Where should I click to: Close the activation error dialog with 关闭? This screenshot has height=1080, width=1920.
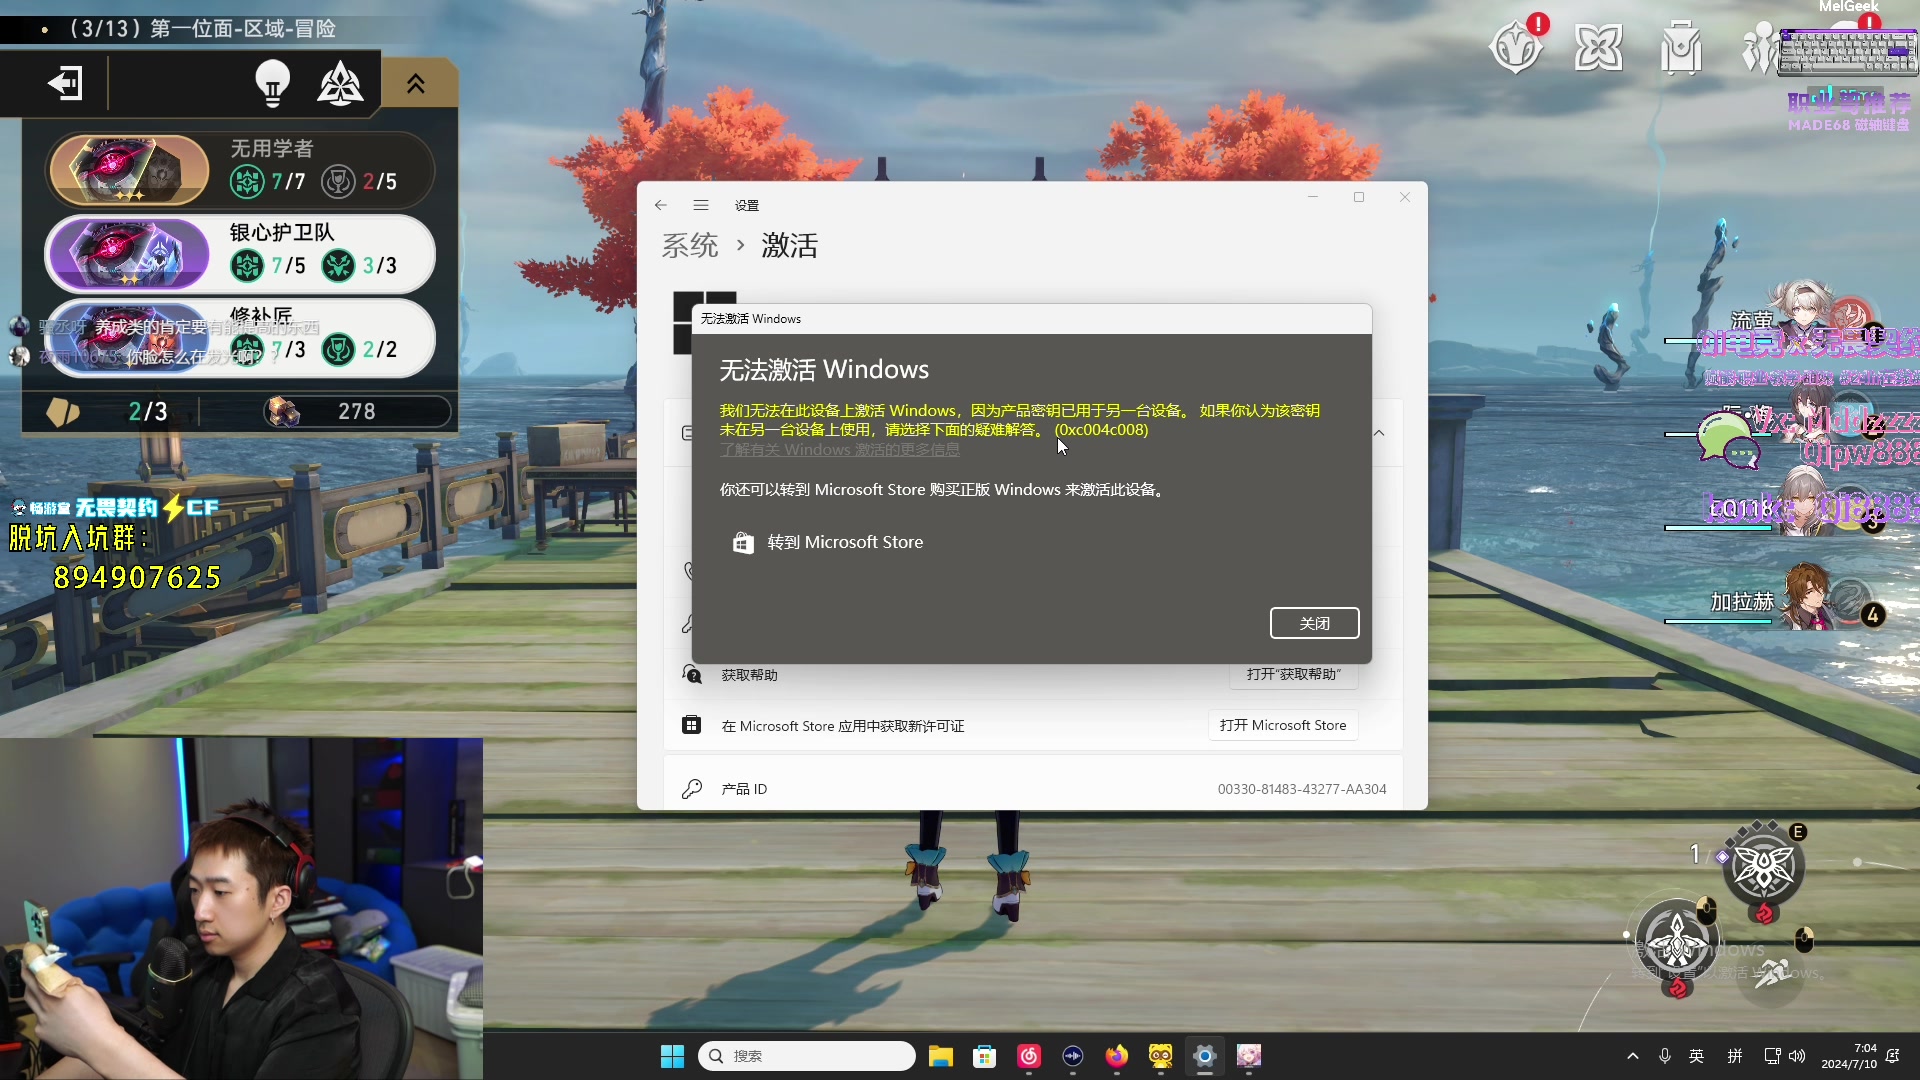click(x=1314, y=623)
